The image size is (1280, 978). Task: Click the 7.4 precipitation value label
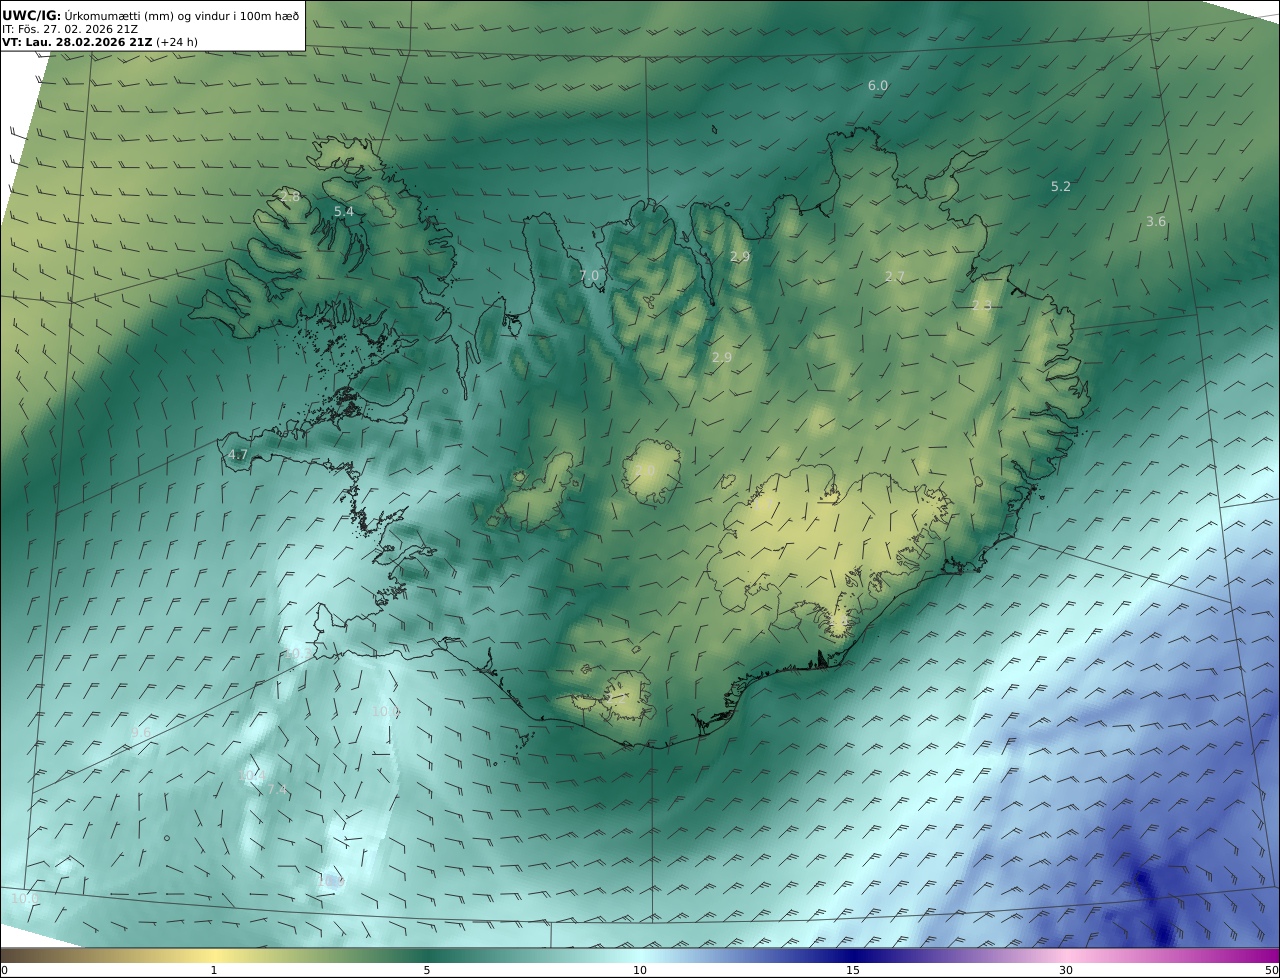[277, 789]
